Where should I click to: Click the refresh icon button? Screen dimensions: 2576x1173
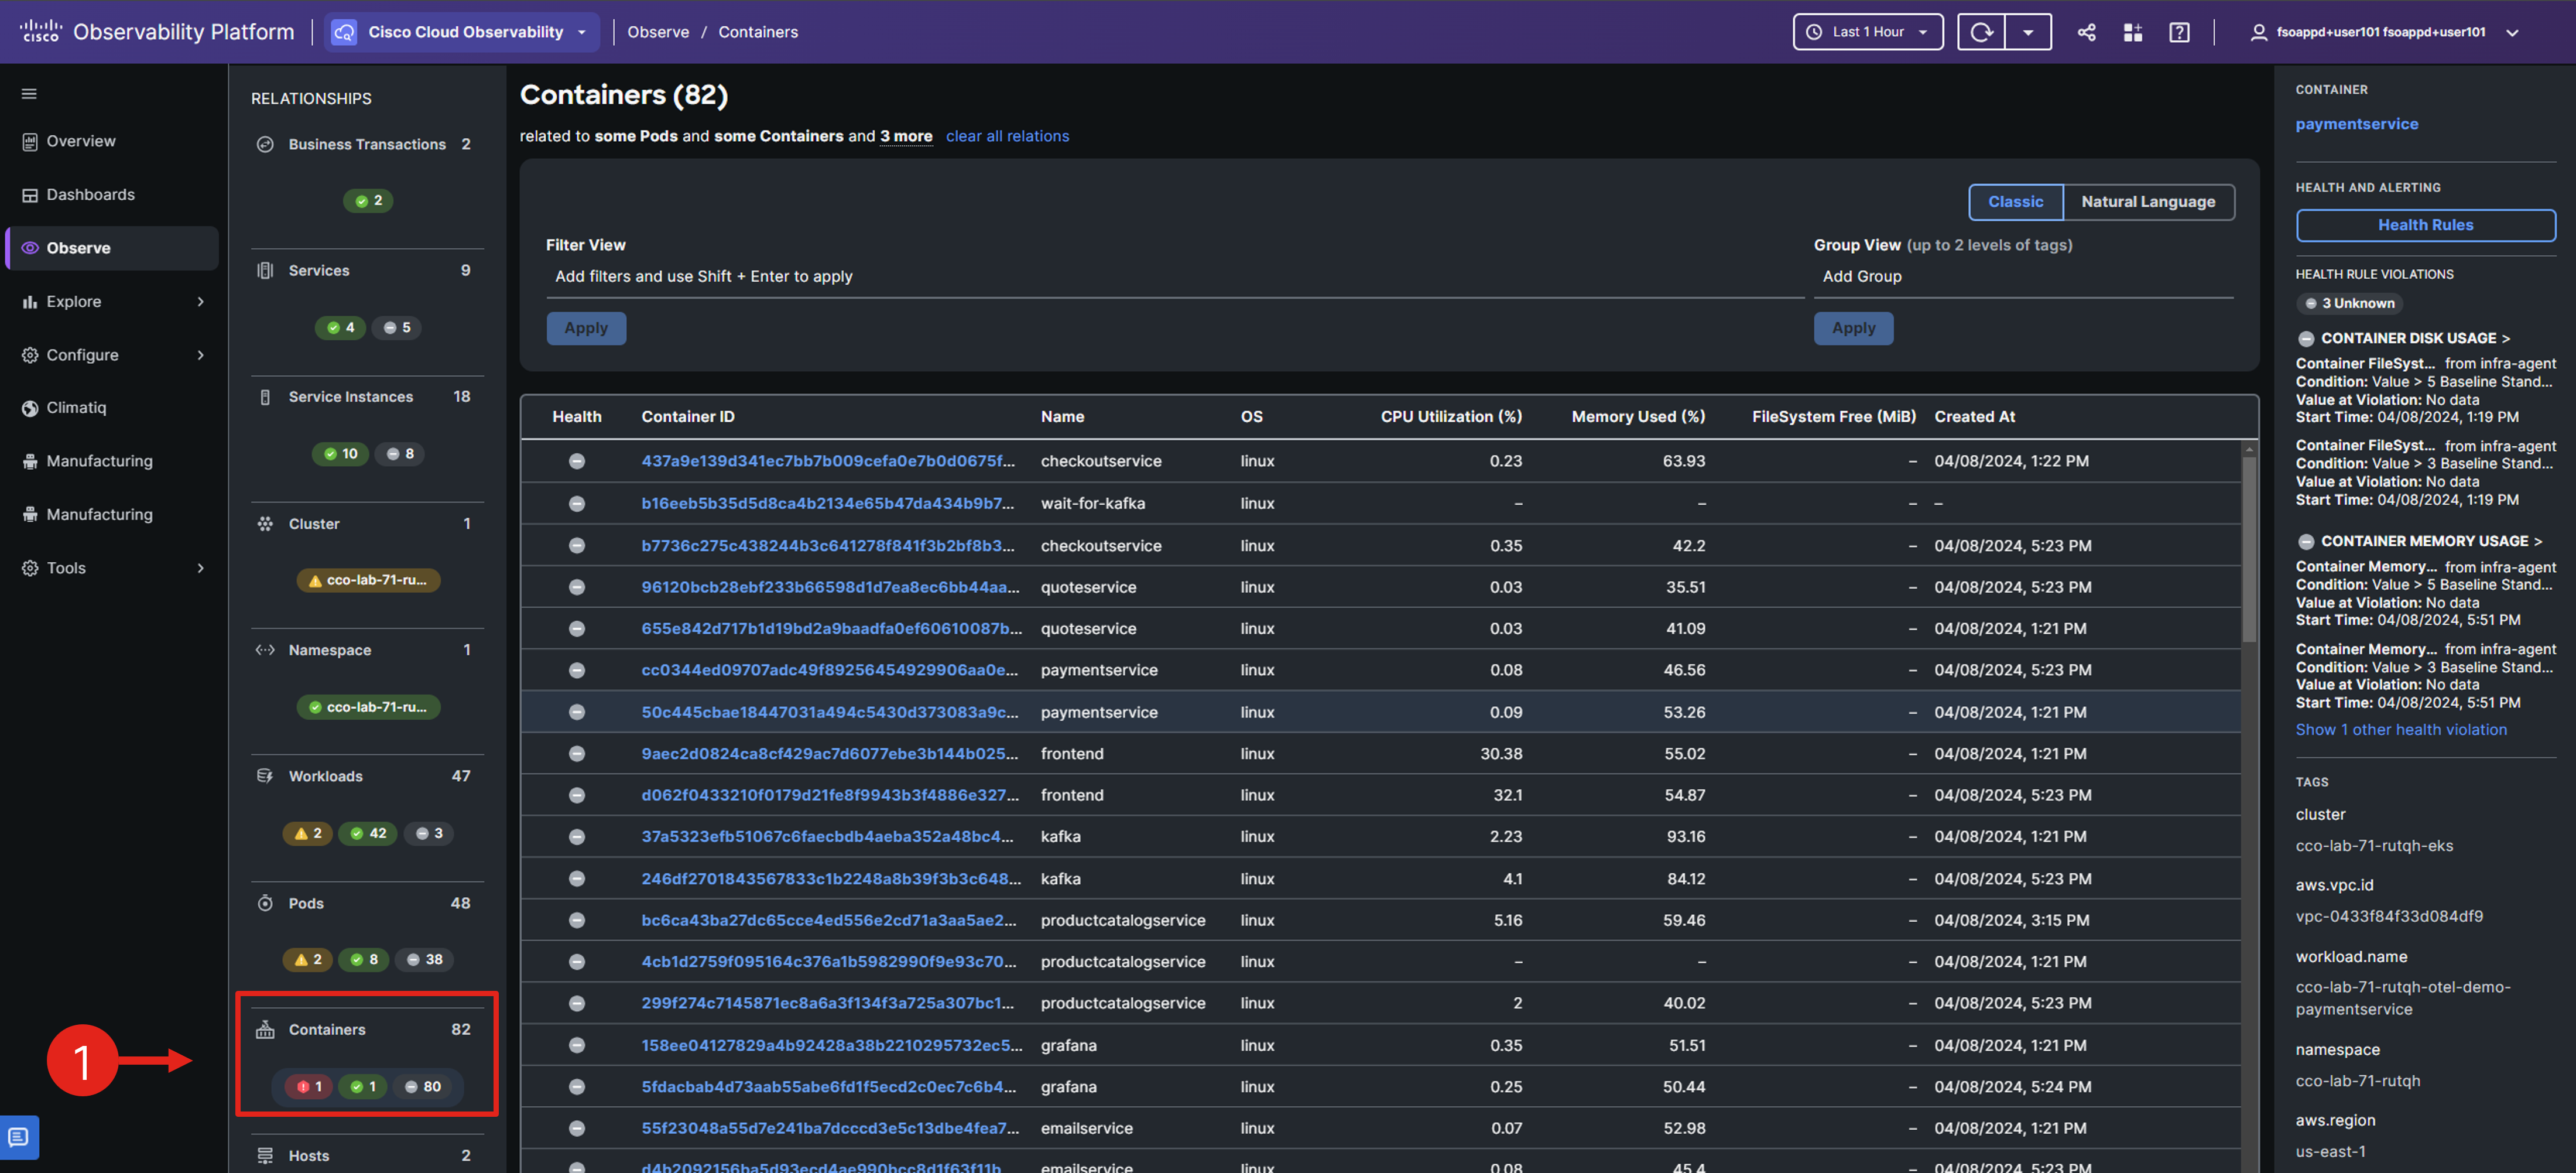pos(1981,32)
